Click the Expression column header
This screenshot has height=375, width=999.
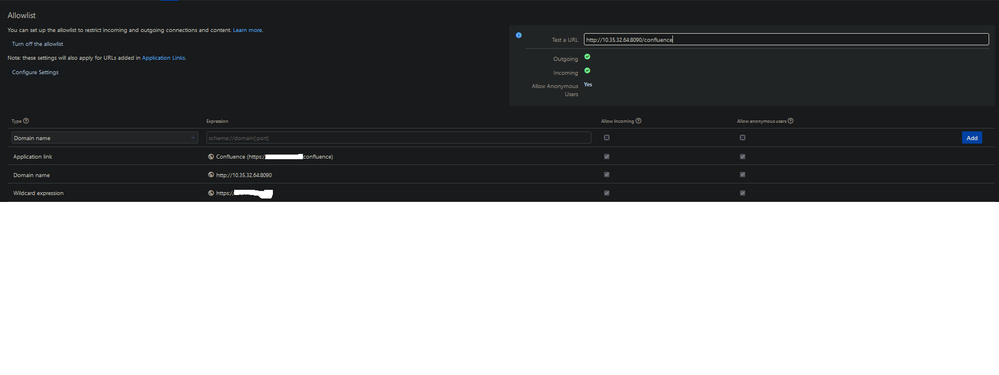click(x=217, y=121)
